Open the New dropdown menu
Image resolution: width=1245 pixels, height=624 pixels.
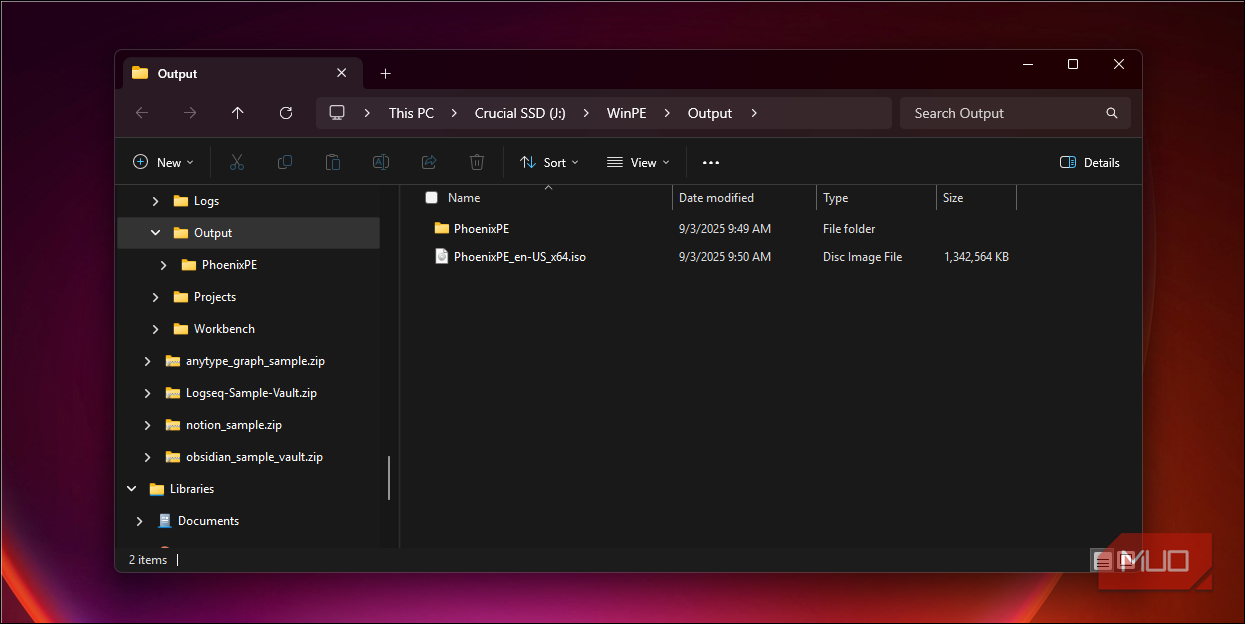[x=164, y=162]
